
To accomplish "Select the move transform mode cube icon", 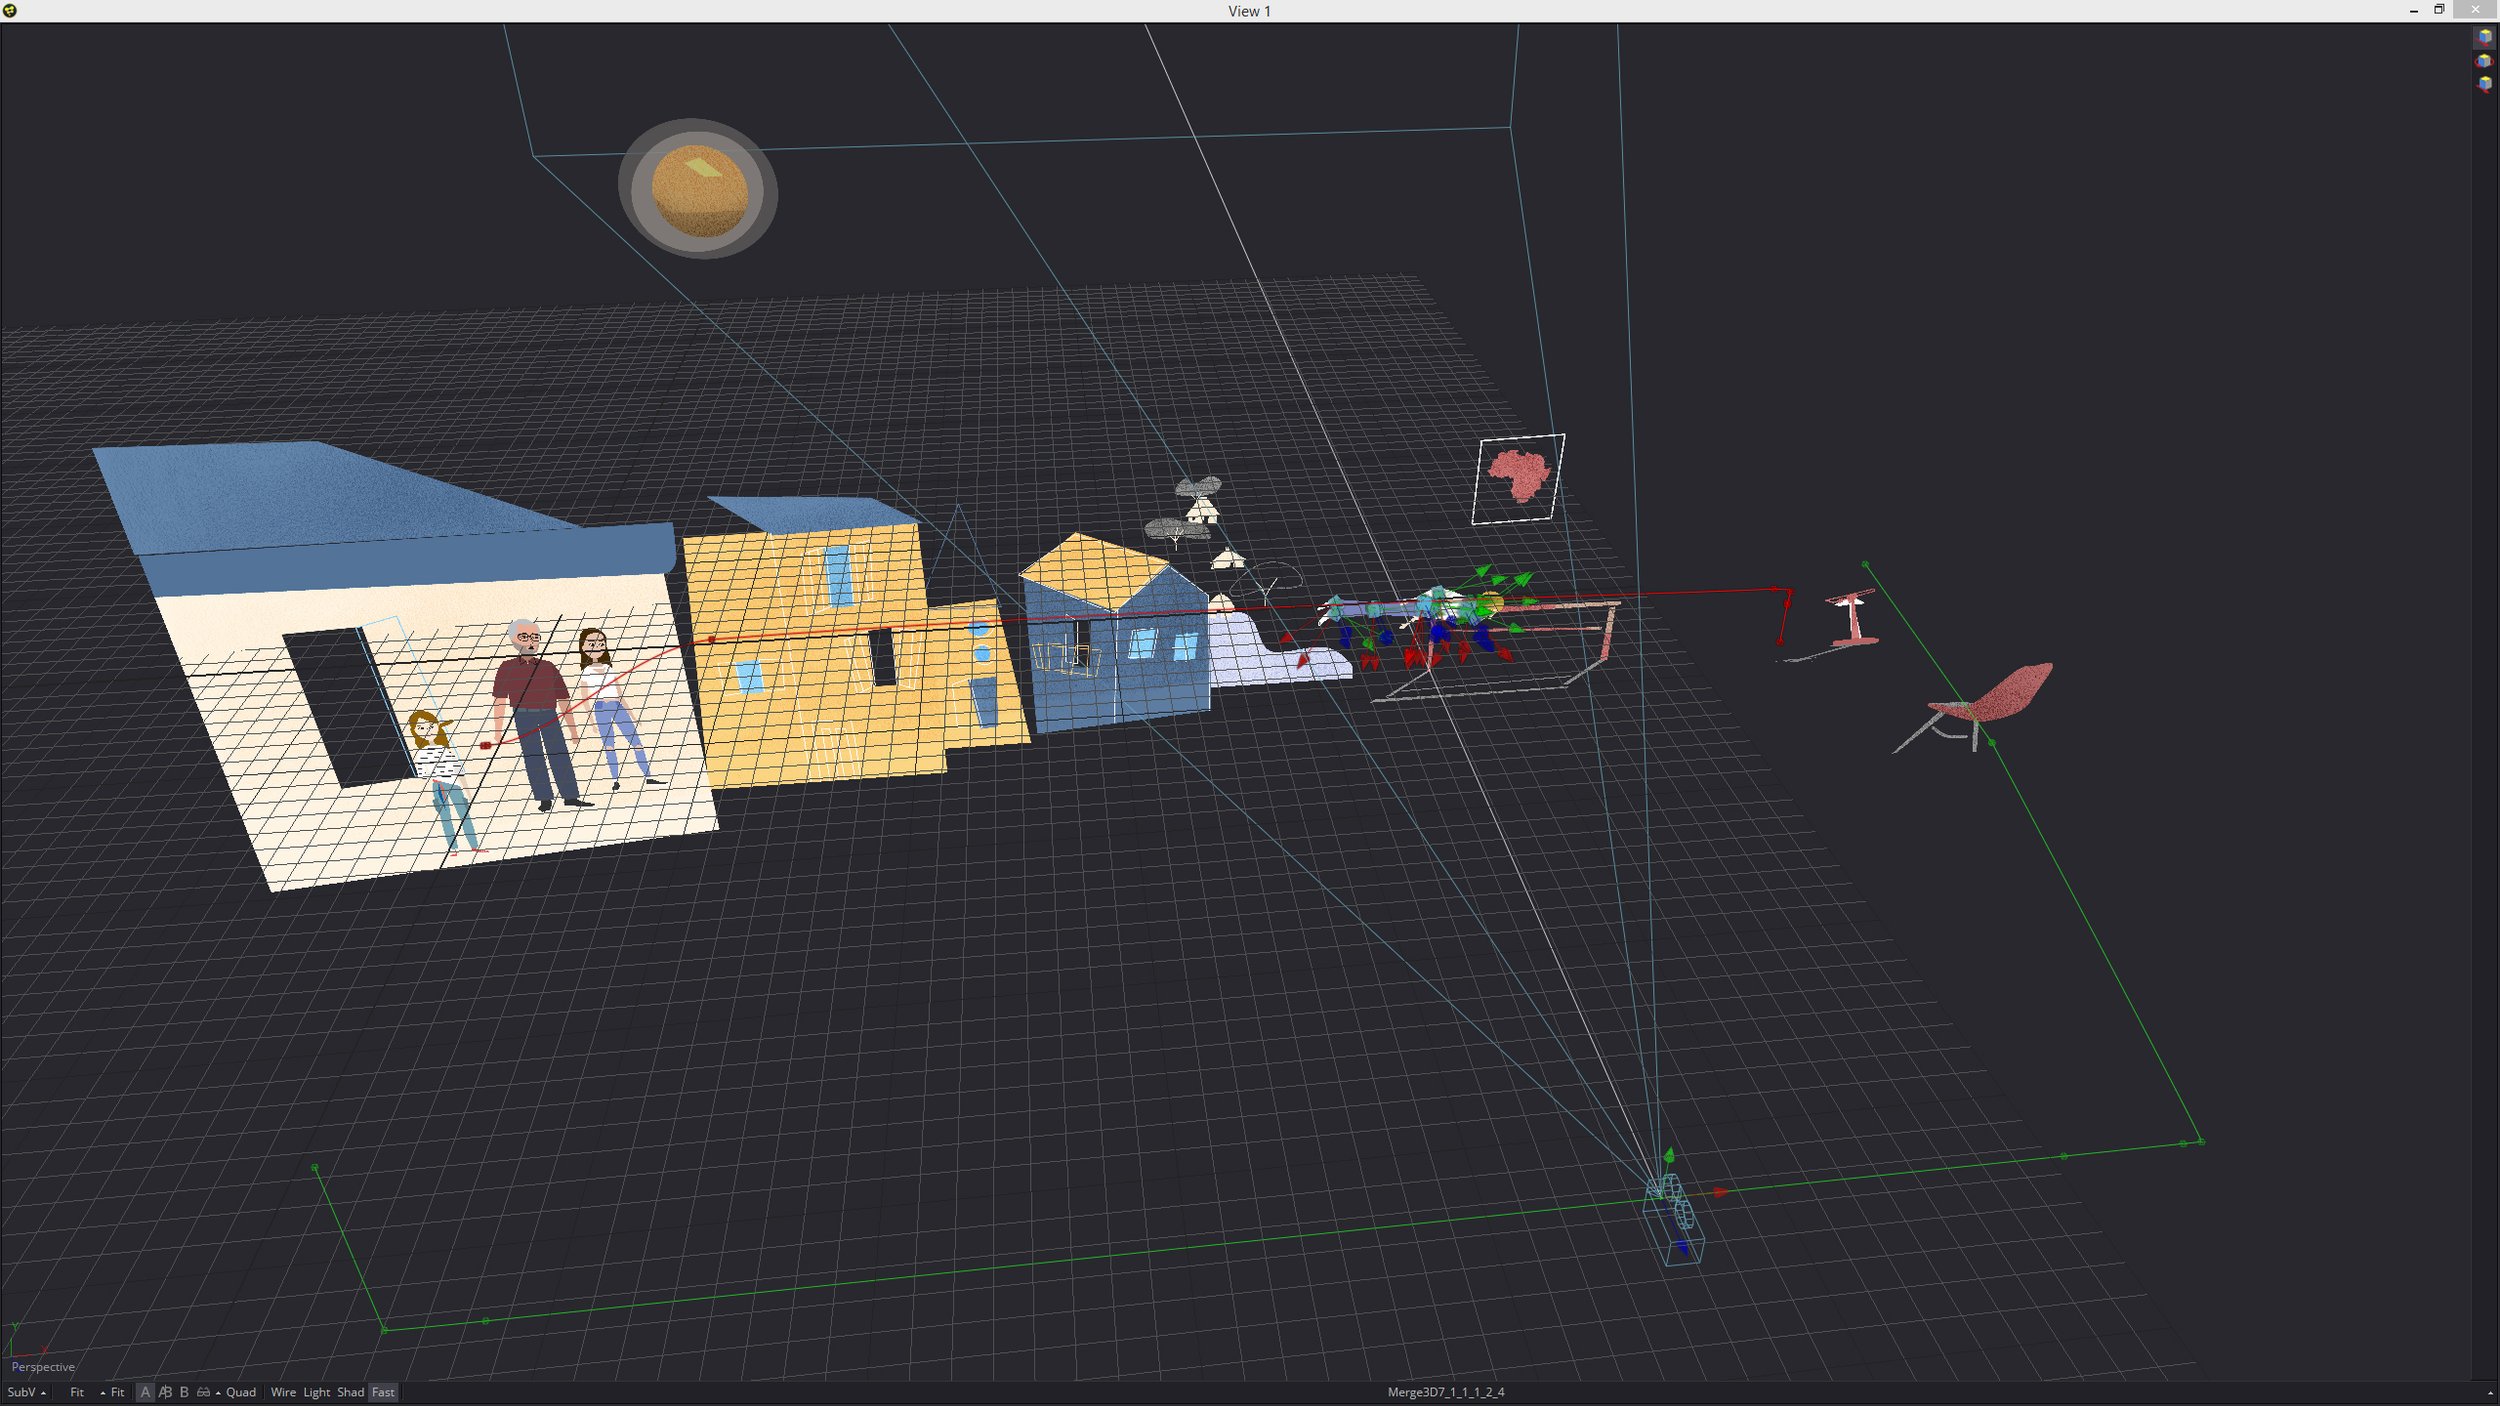I will (2484, 37).
